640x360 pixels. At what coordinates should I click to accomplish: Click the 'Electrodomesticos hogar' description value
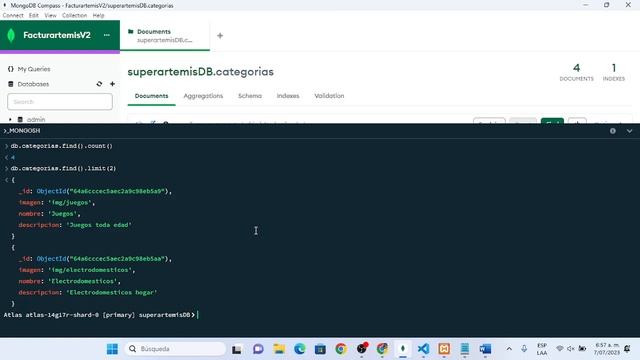pyautogui.click(x=111, y=293)
